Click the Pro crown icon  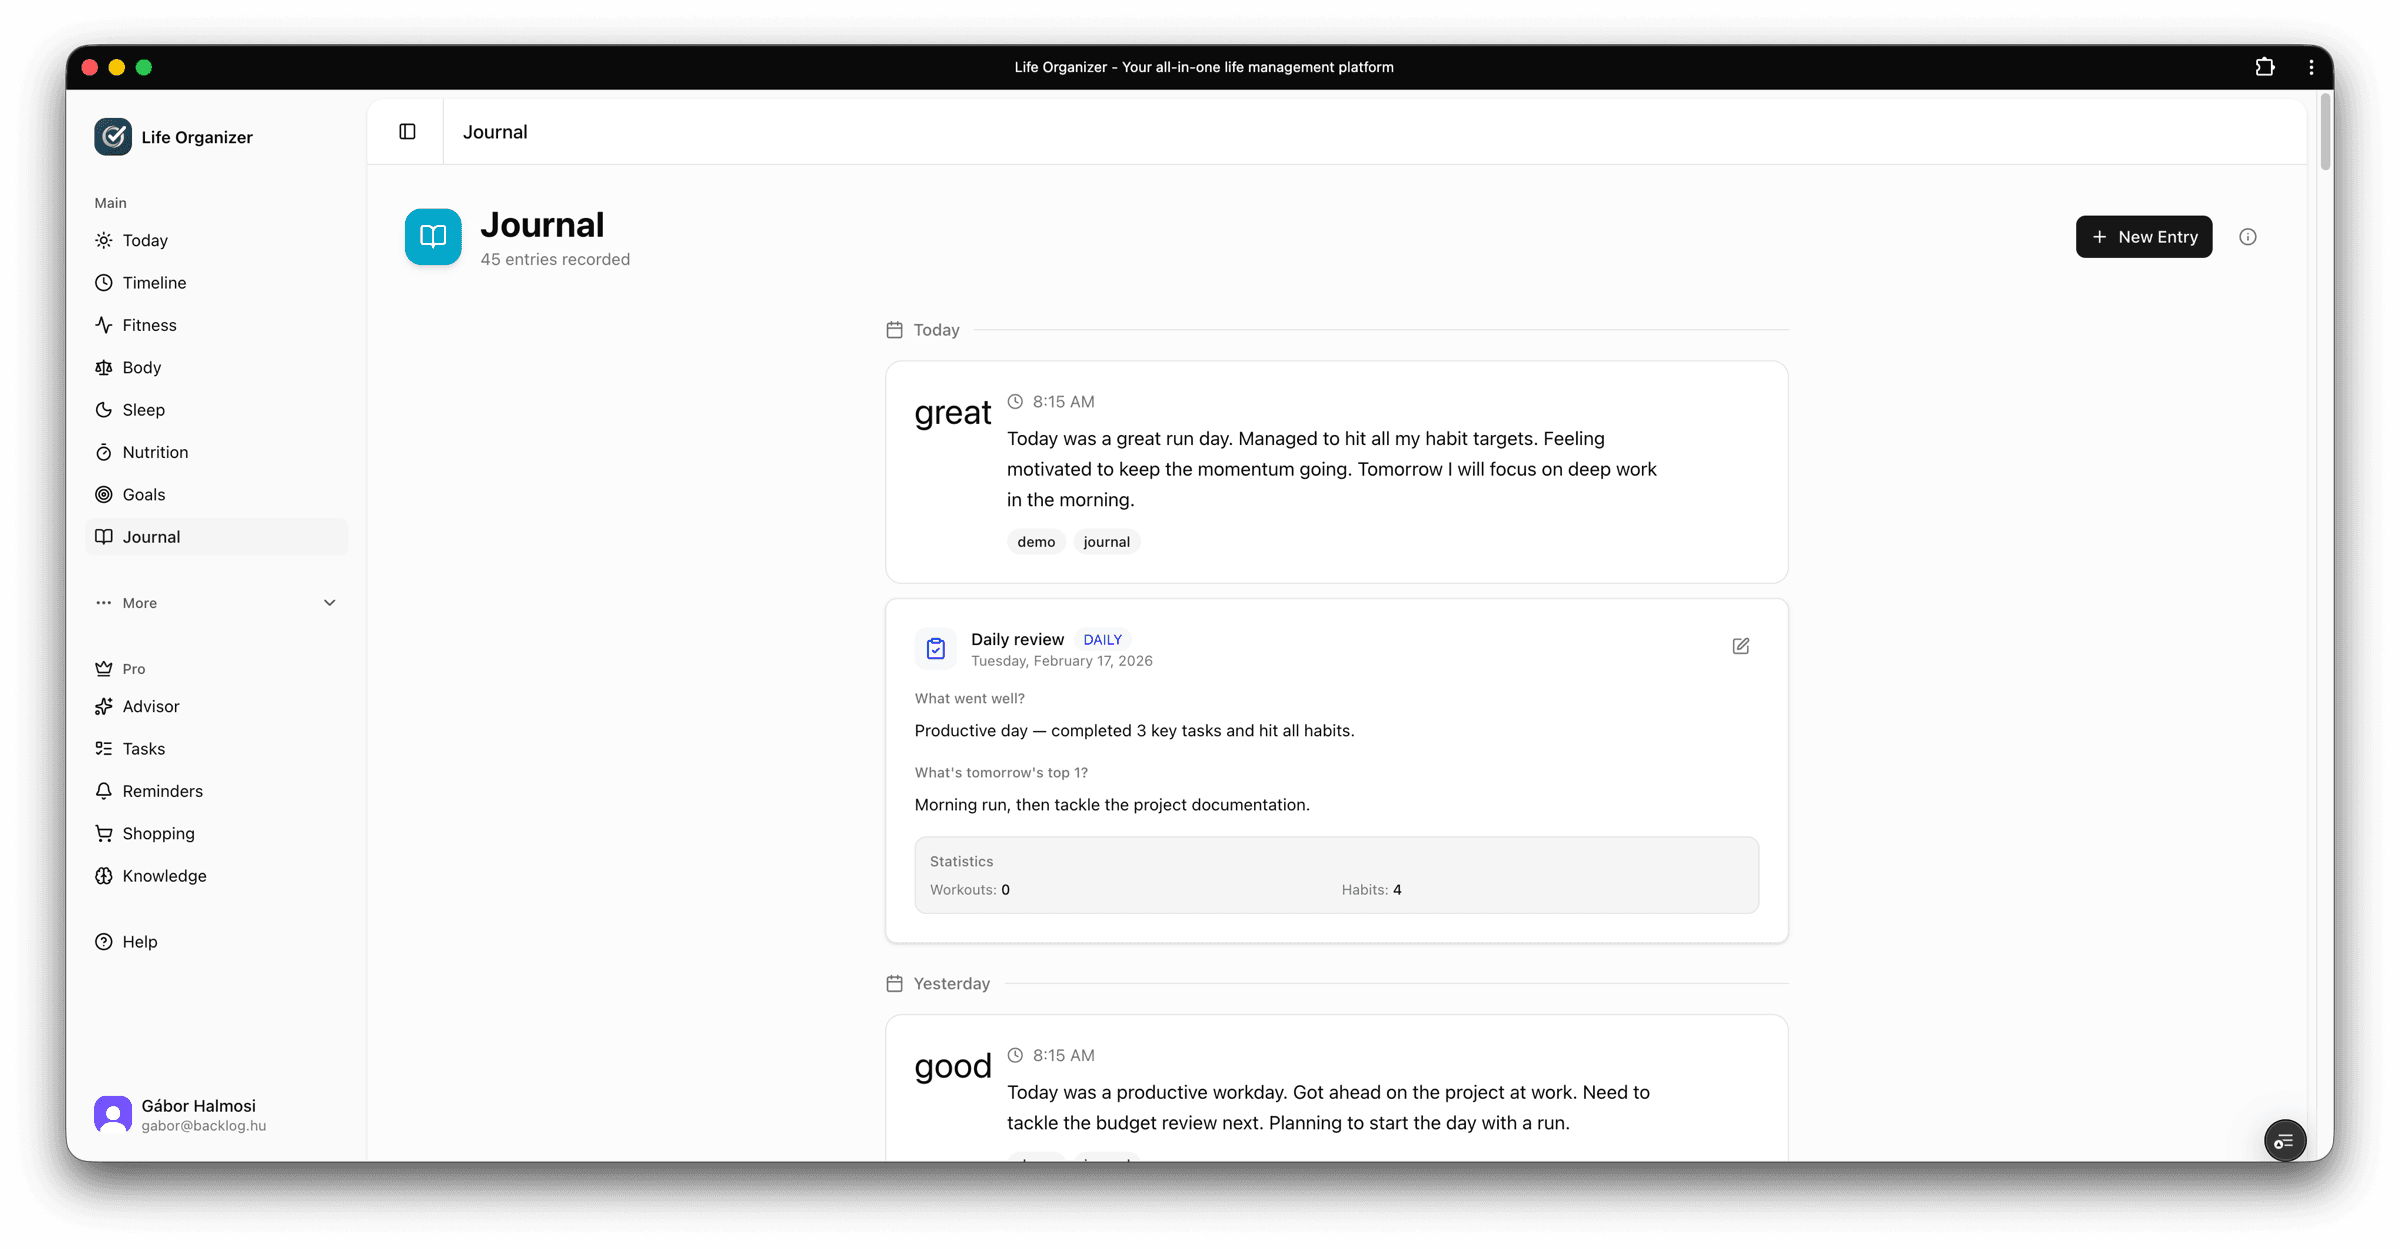tap(104, 668)
